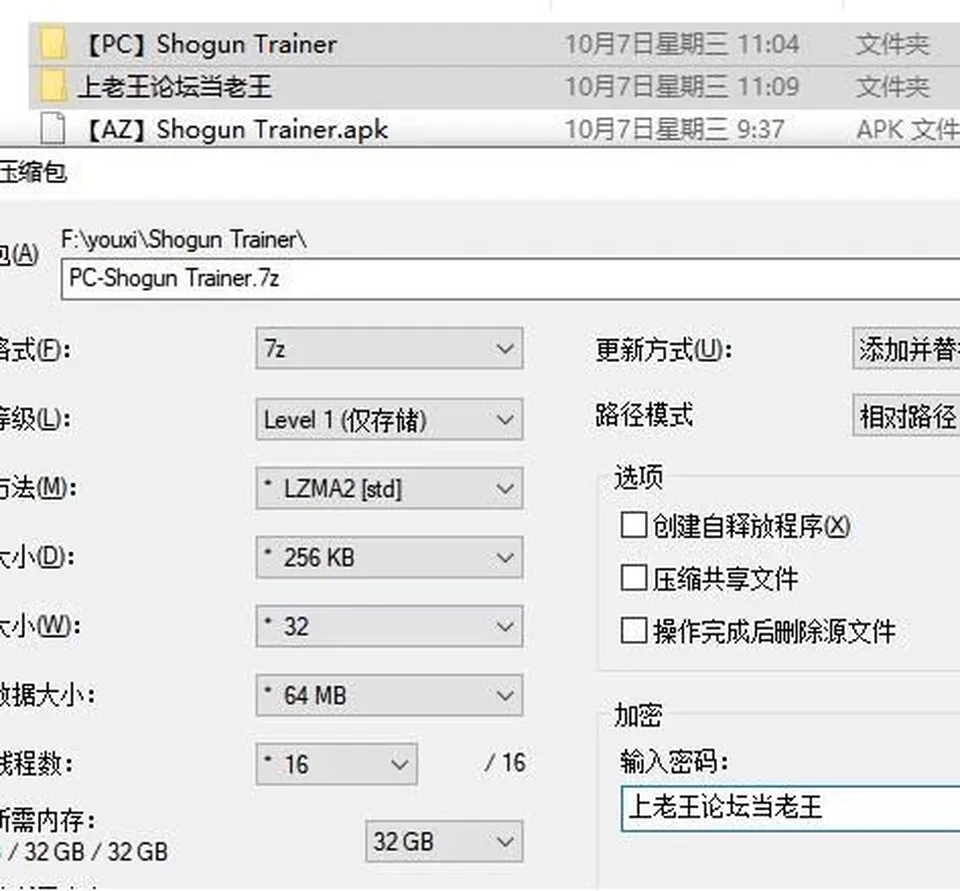Expand the Level 1 (仅存储) compression level dropdown
The image size is (960, 891).
pos(389,419)
